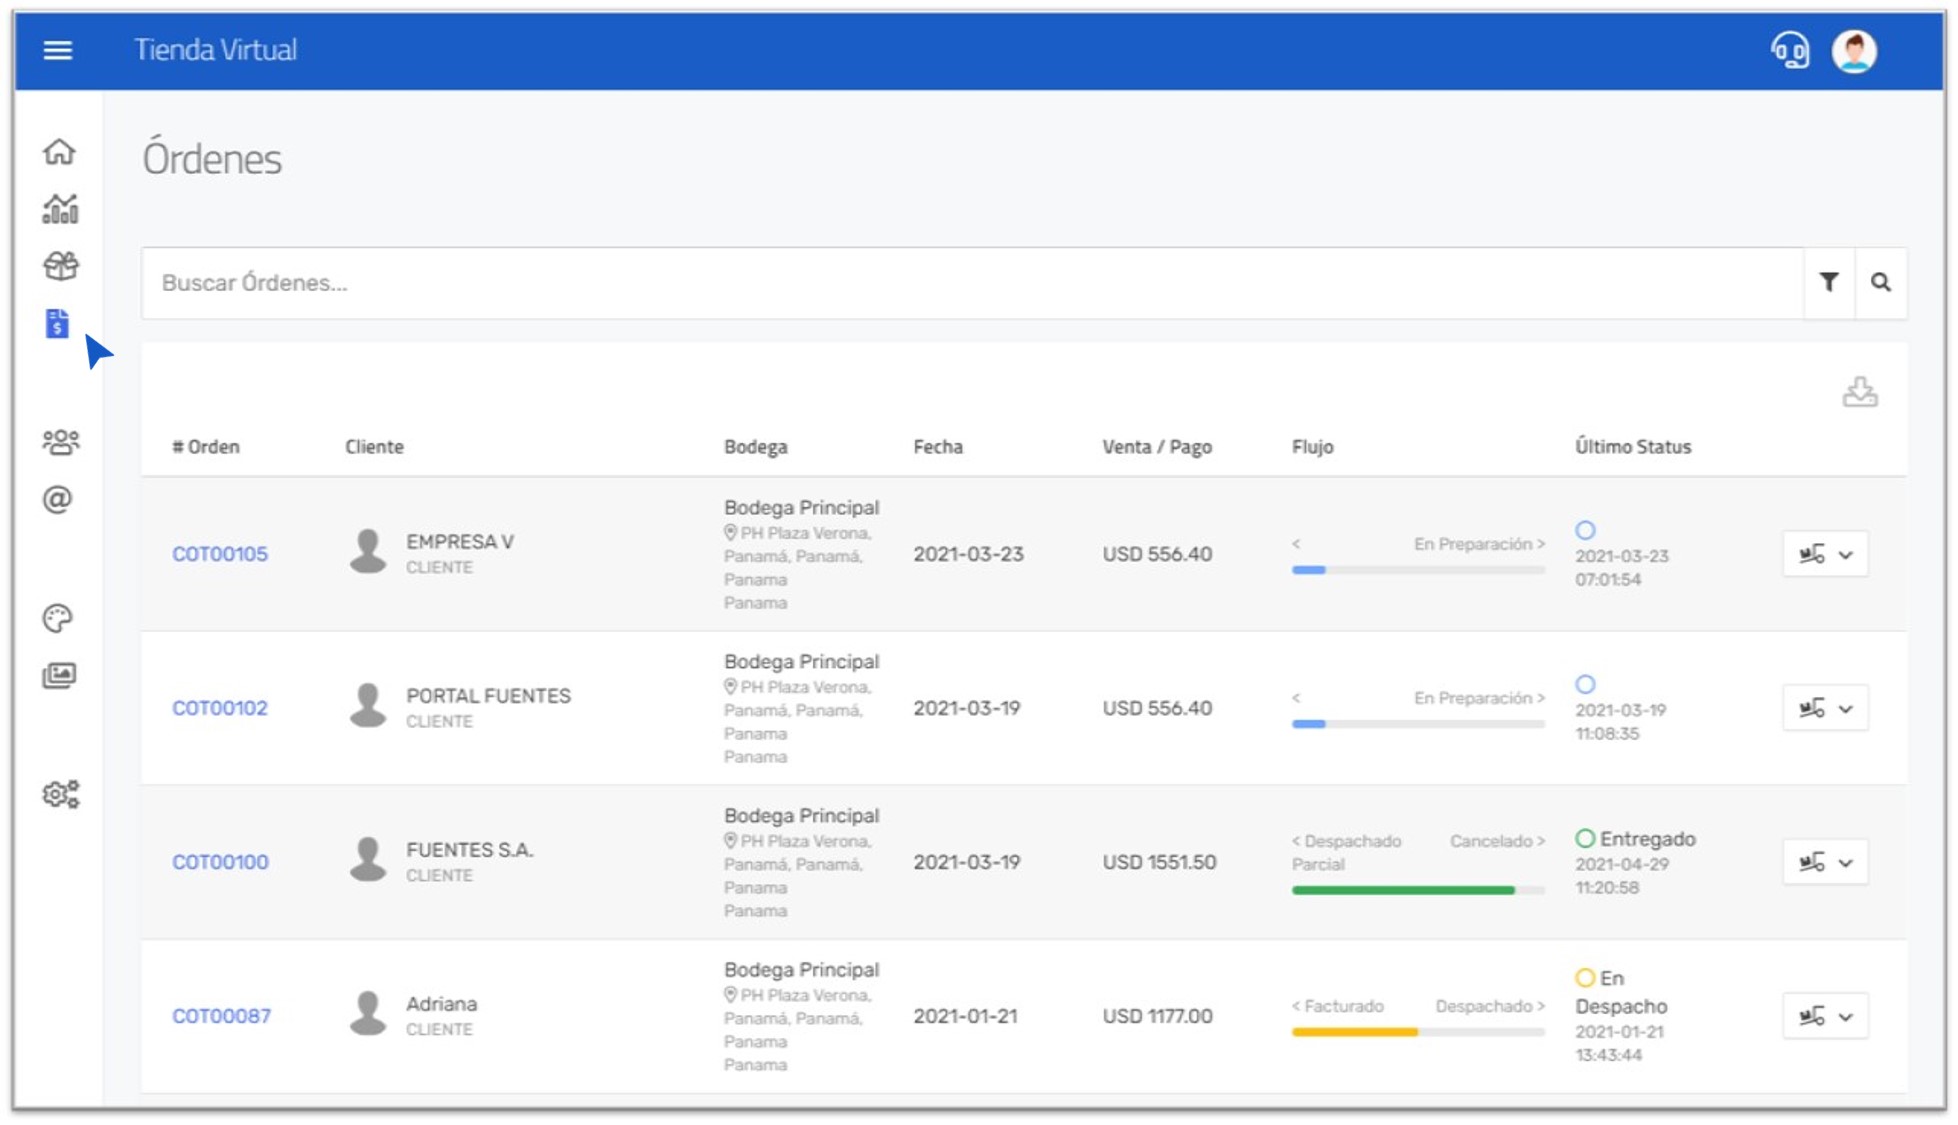
Task: Open order COT00087
Action: coord(221,1016)
